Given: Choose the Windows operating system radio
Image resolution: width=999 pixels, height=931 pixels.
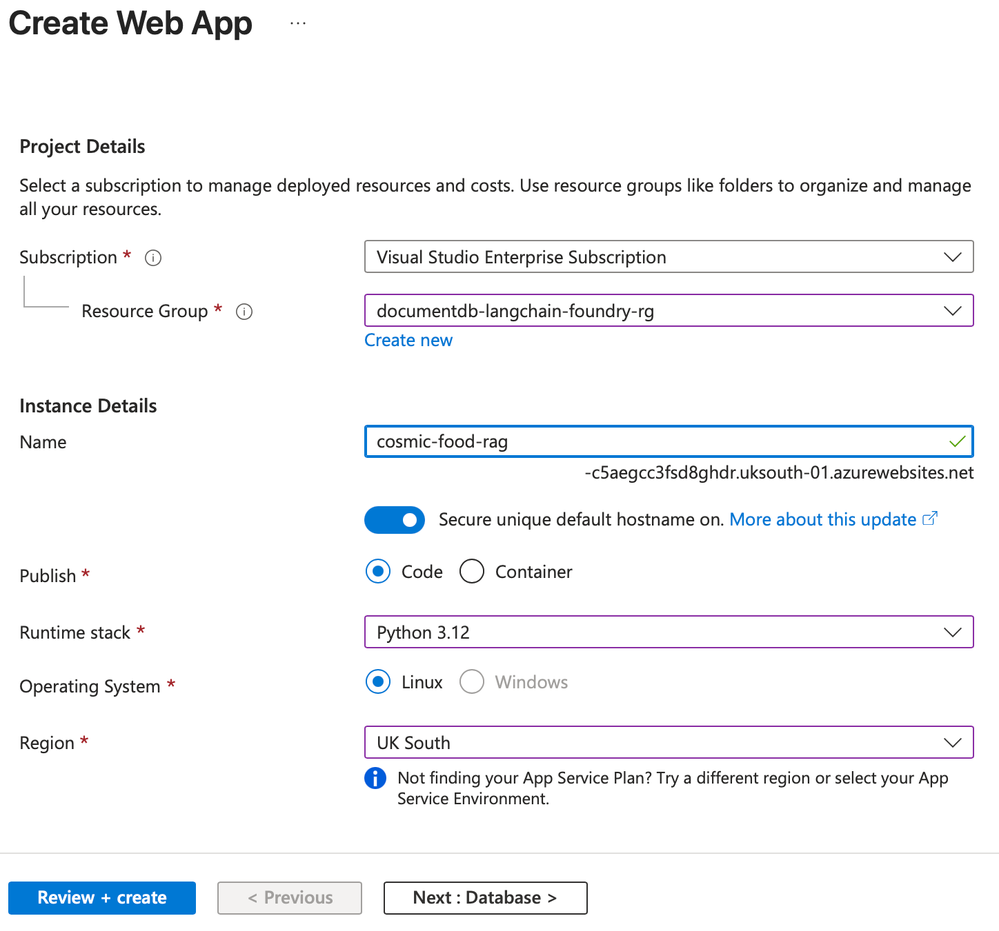Looking at the screenshot, I should click(x=472, y=682).
